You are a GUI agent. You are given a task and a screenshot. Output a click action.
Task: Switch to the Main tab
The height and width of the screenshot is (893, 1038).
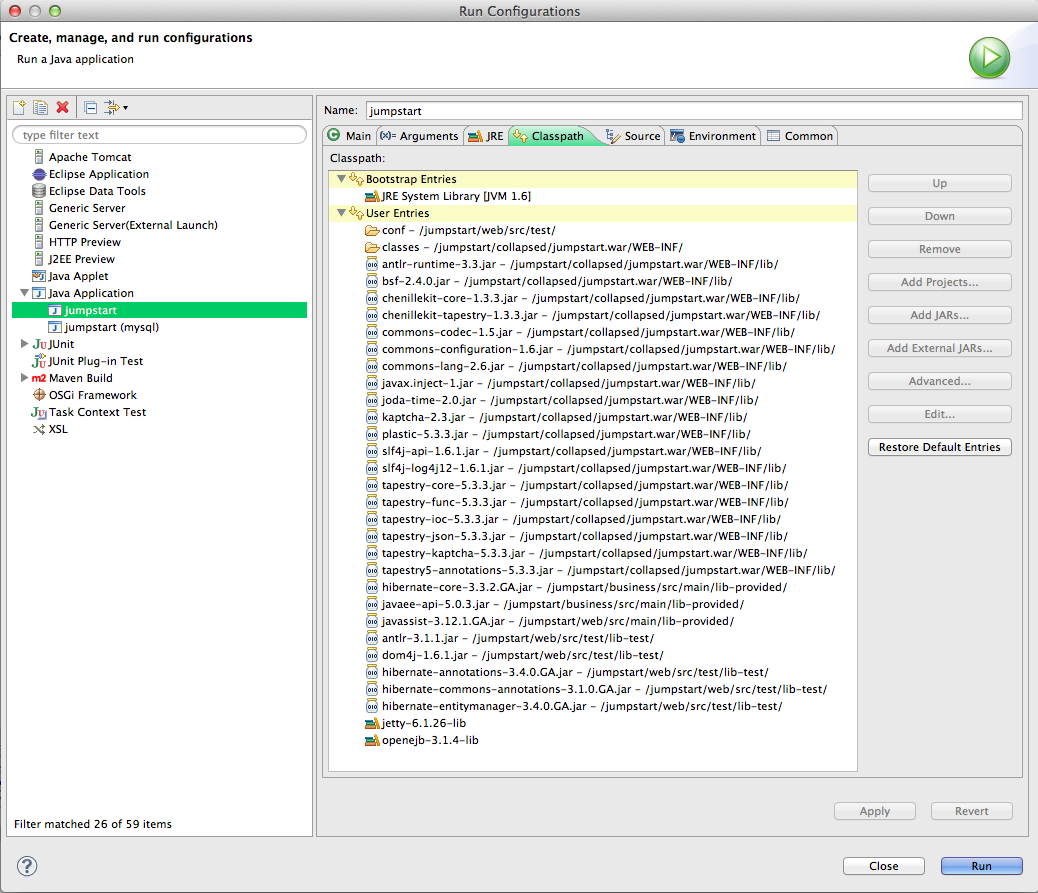pos(350,136)
